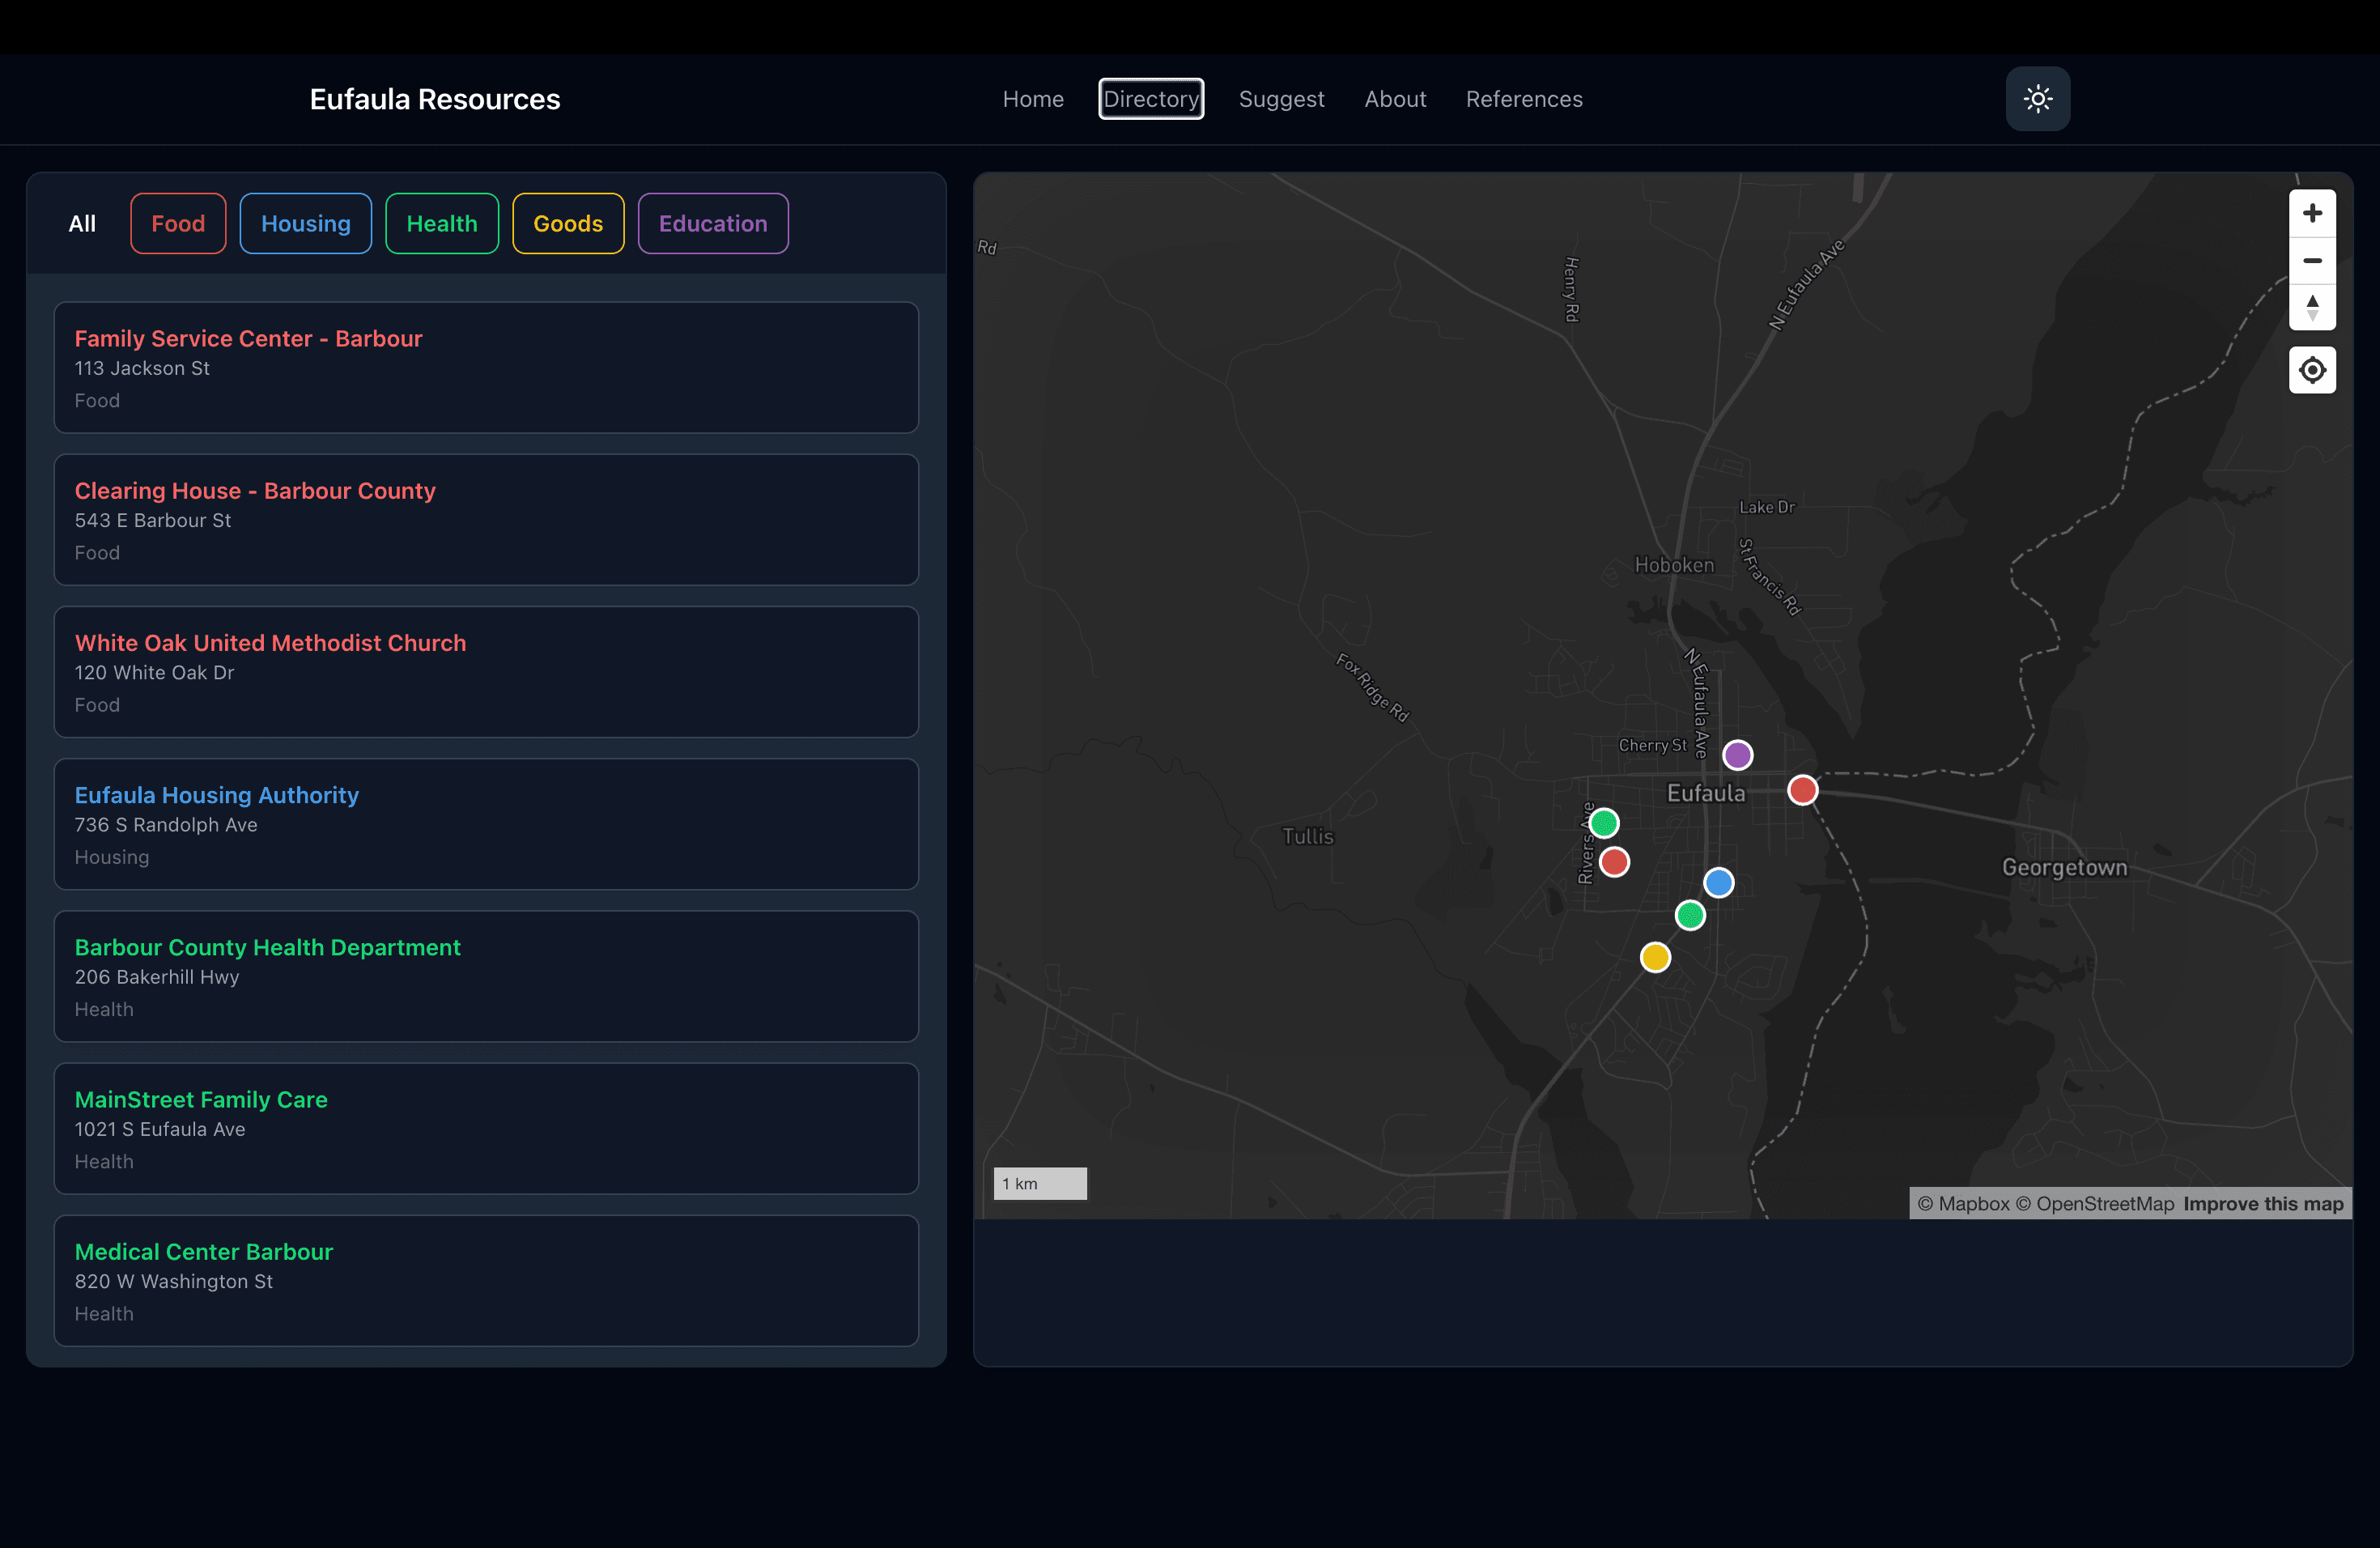Click the green marker above the red marker
Viewport: 2380px width, 1548px height.
(x=1603, y=823)
